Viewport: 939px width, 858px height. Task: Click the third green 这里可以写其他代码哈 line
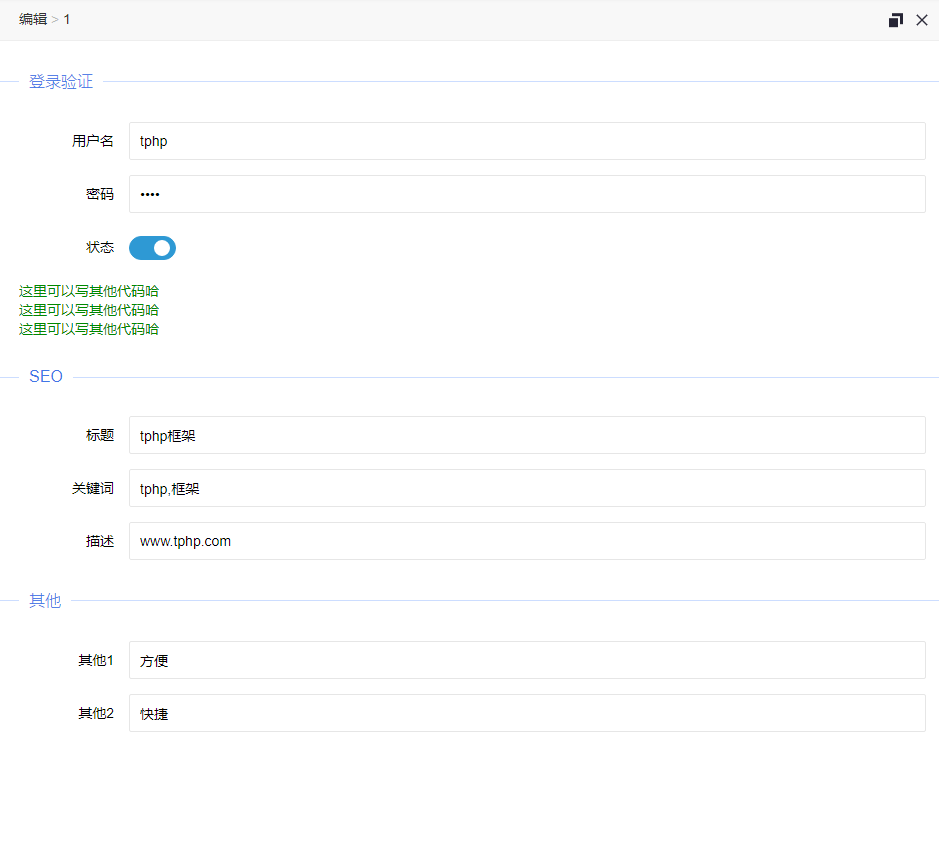point(89,329)
